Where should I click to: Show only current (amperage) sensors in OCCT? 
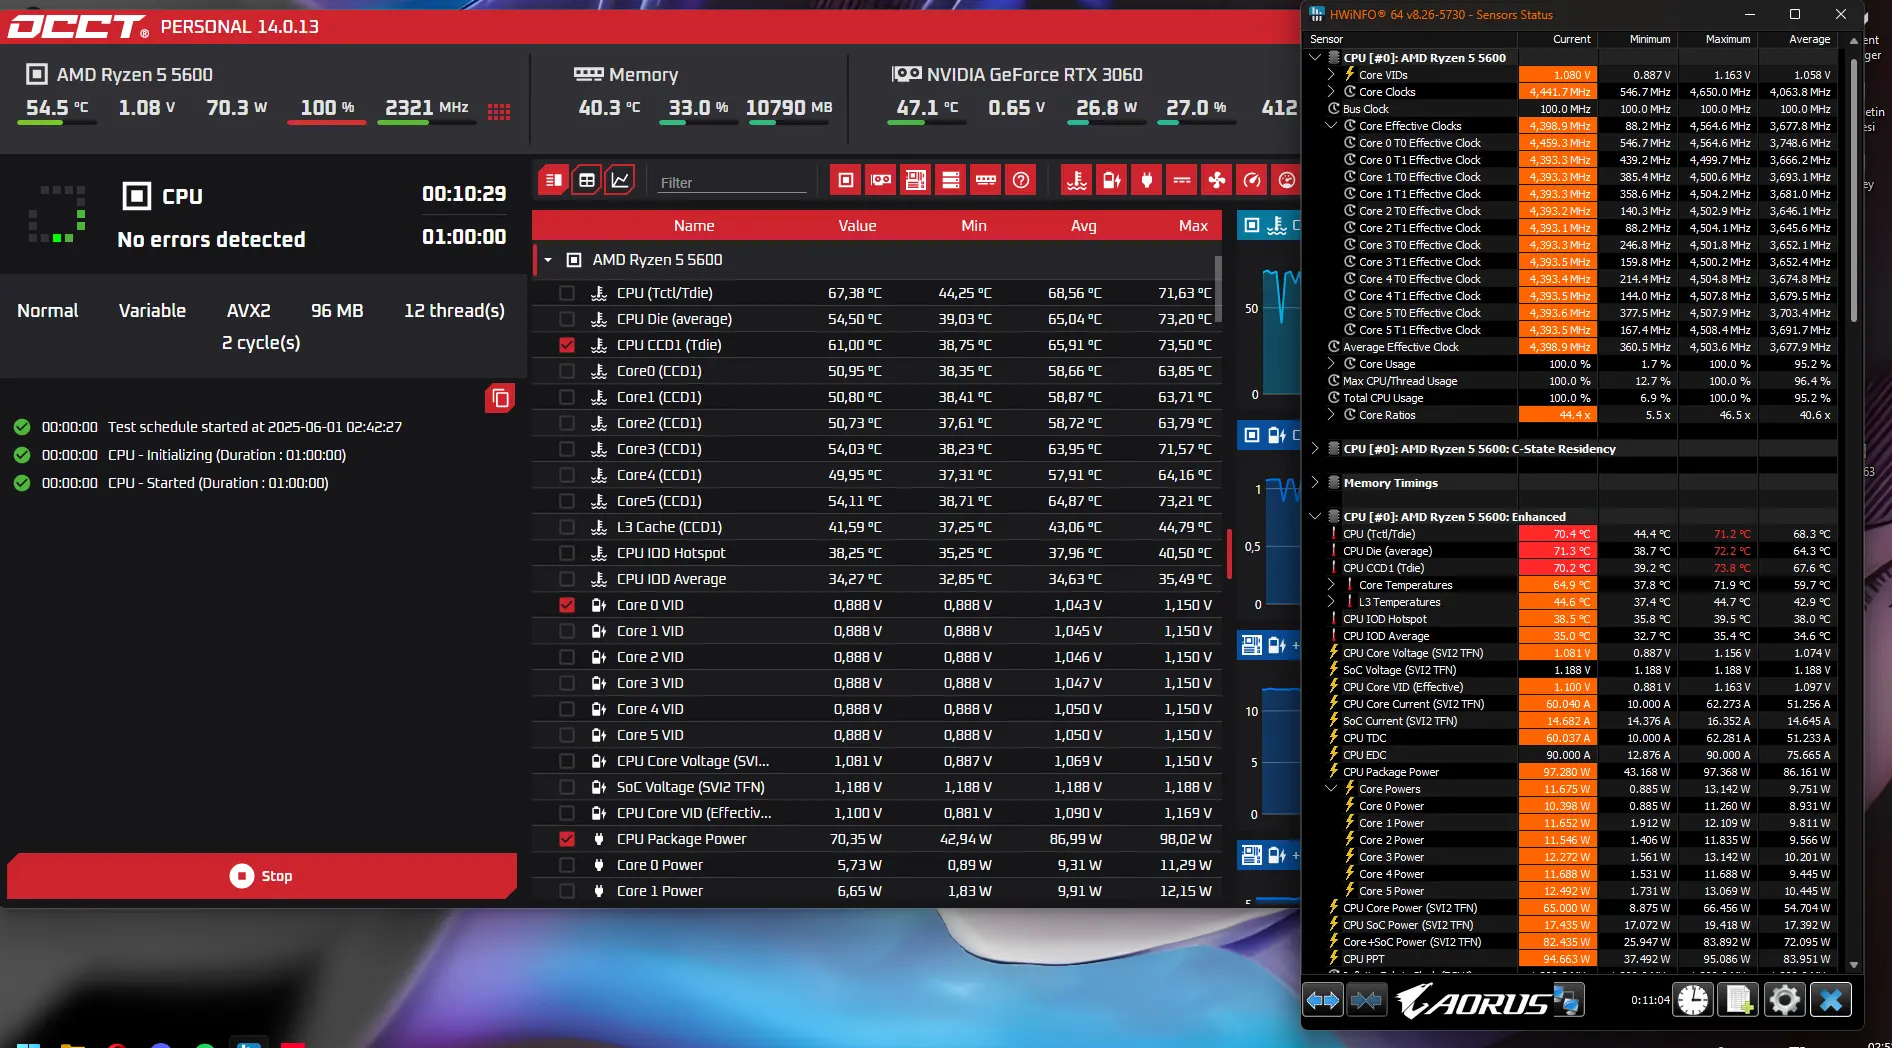(1182, 180)
